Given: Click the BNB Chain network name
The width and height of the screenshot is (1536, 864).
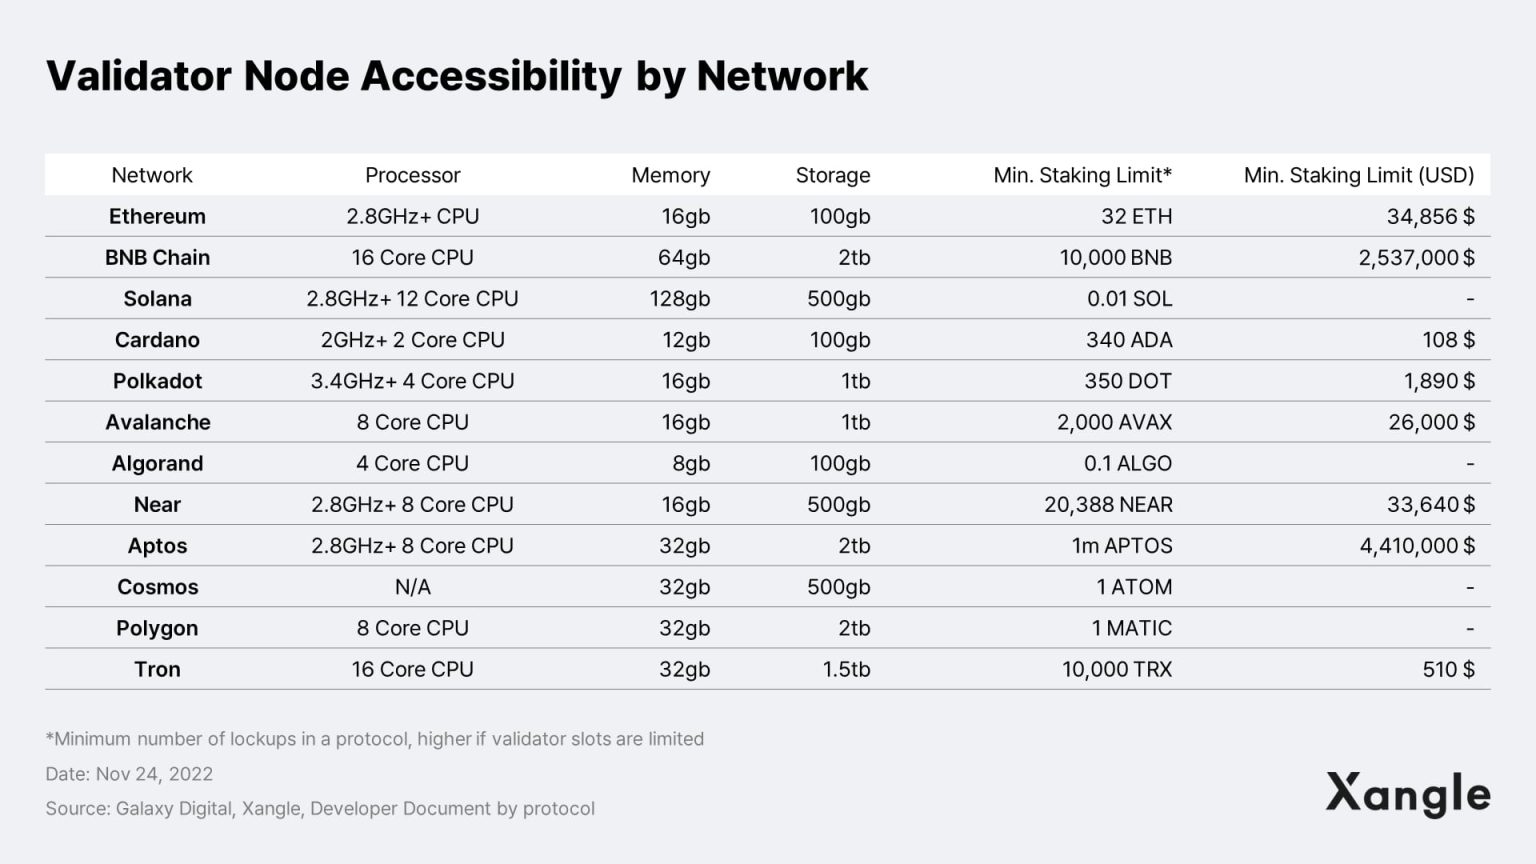Looking at the screenshot, I should point(157,257).
